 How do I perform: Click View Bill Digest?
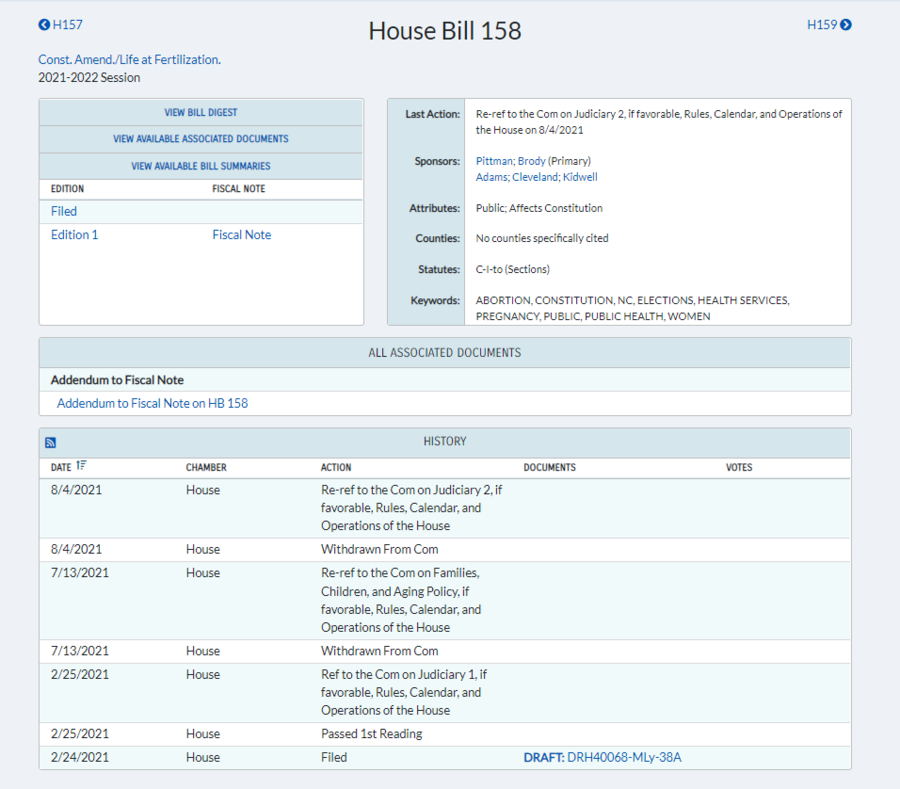pos(201,112)
